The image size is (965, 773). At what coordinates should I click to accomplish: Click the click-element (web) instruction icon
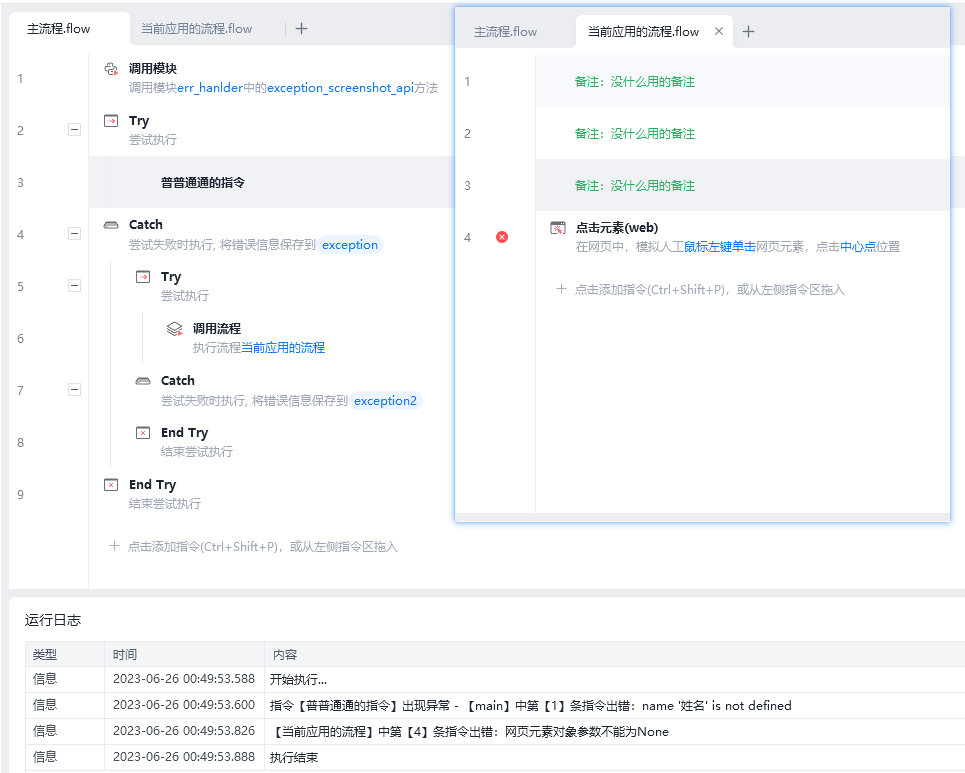tap(558, 228)
